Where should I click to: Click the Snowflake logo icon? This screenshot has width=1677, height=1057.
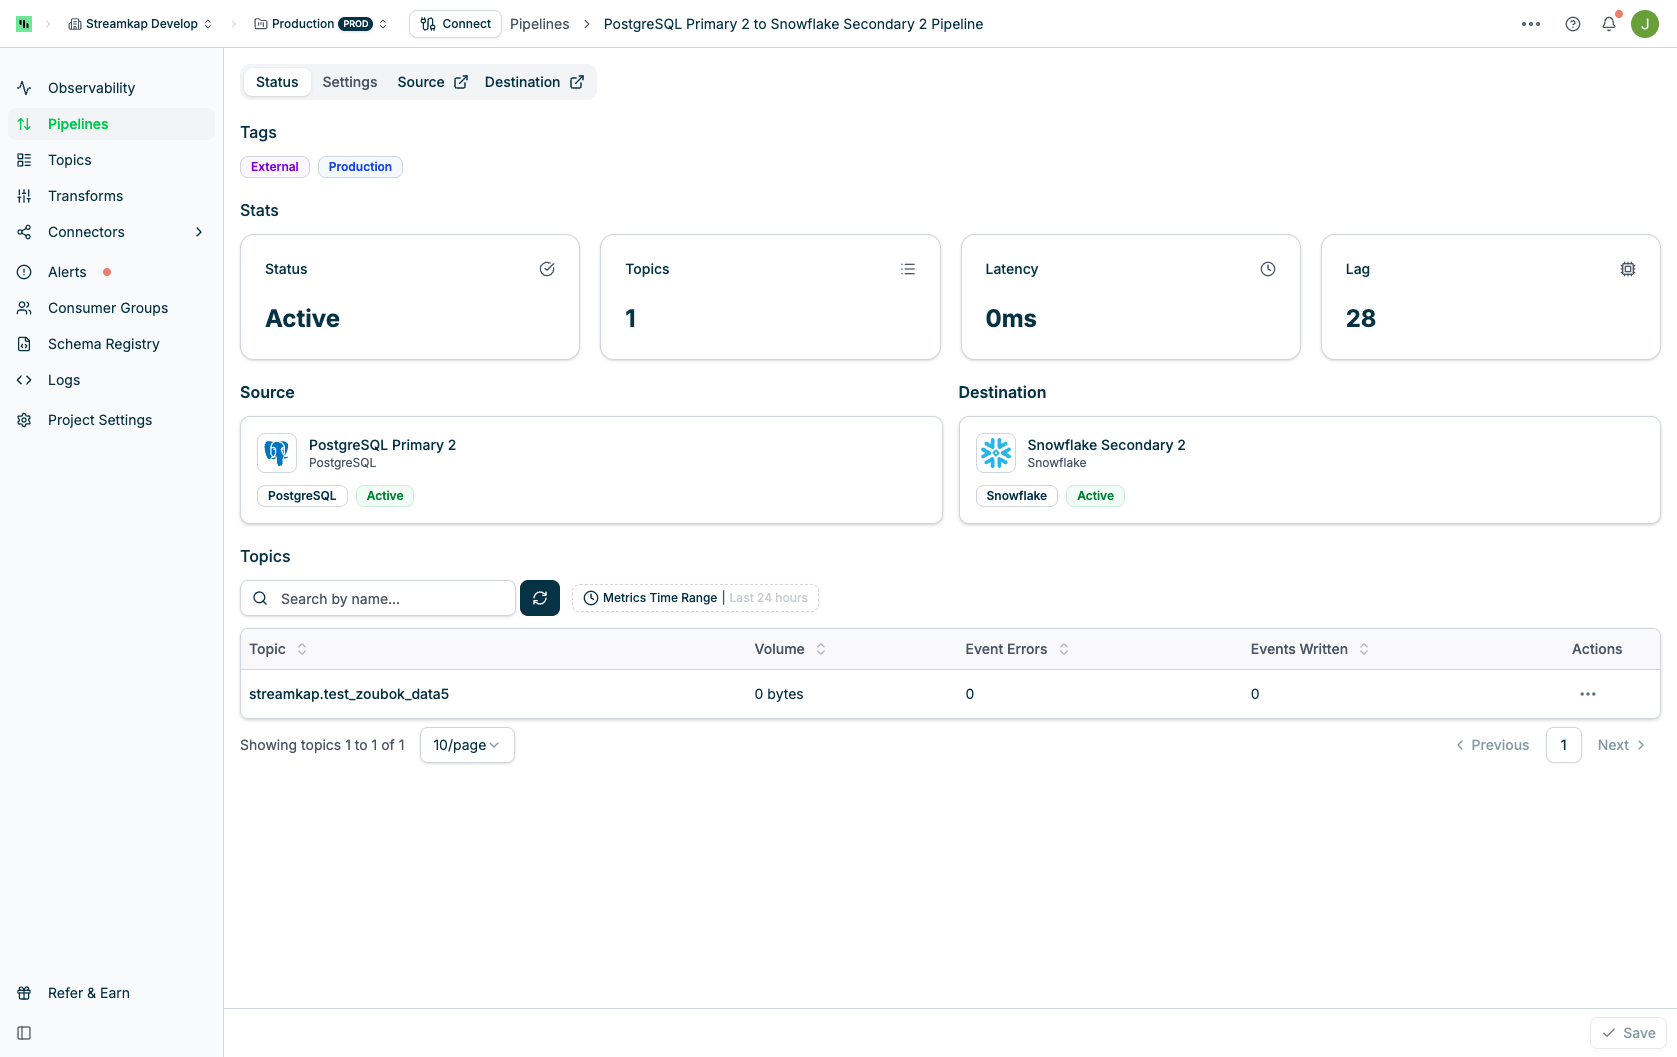pyautogui.click(x=996, y=453)
